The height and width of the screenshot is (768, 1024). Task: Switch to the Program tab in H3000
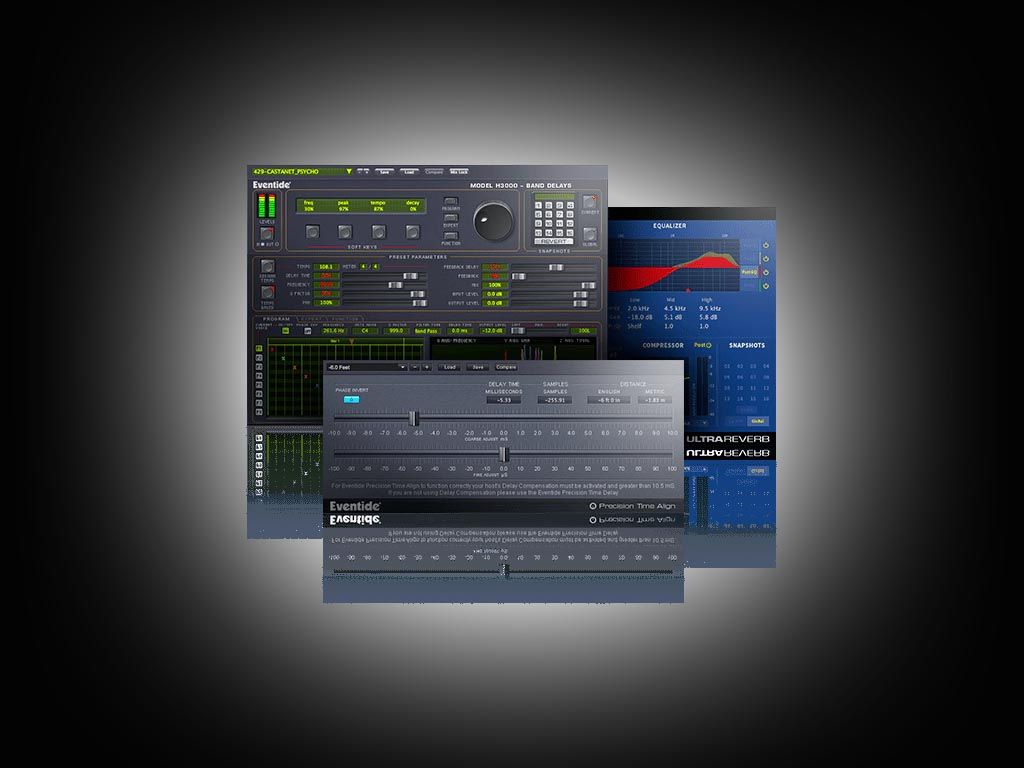tap(276, 319)
